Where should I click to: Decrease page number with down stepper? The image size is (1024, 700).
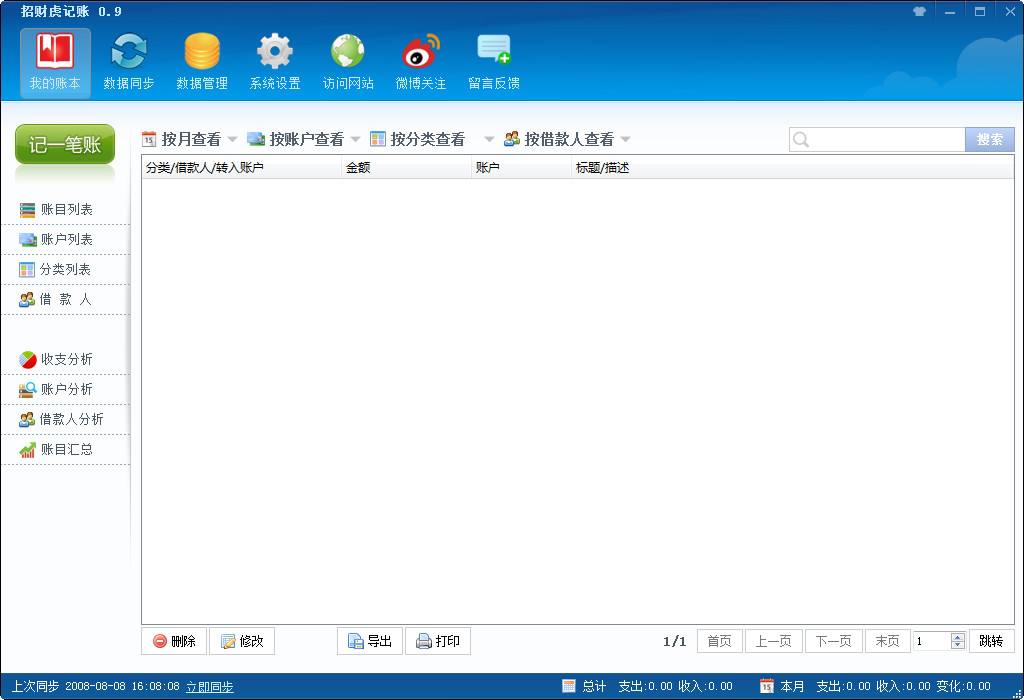pos(958,646)
